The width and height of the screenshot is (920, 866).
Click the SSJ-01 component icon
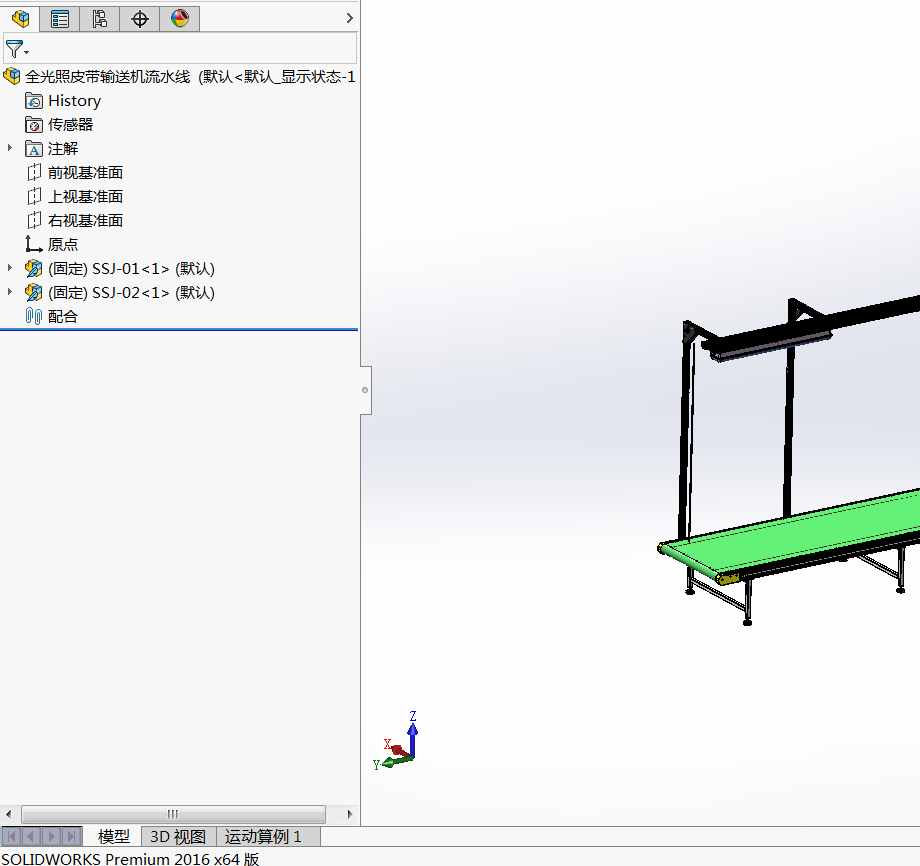(x=34, y=269)
